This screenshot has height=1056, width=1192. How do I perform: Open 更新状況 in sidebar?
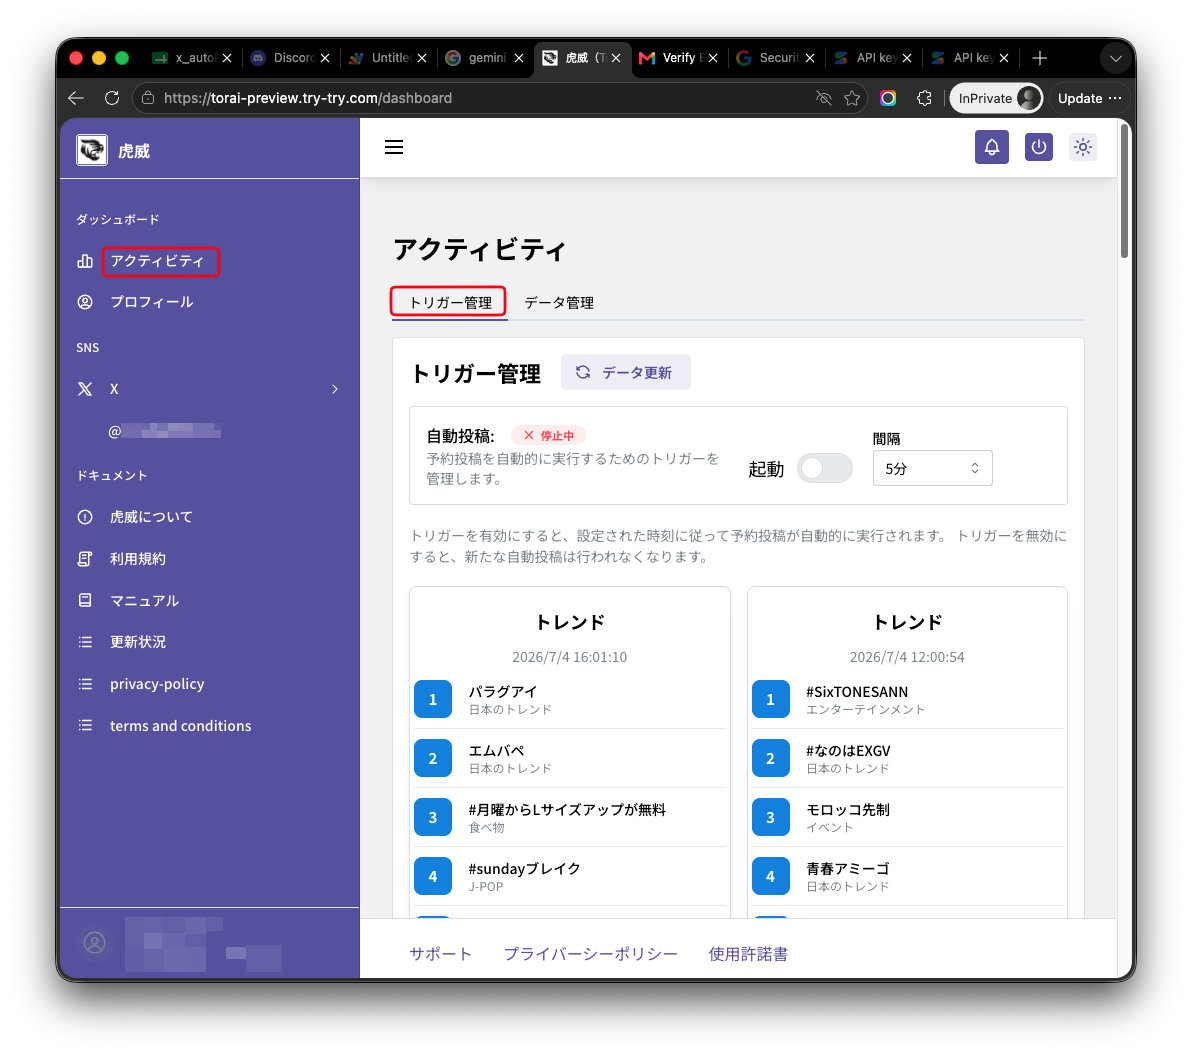(x=137, y=642)
